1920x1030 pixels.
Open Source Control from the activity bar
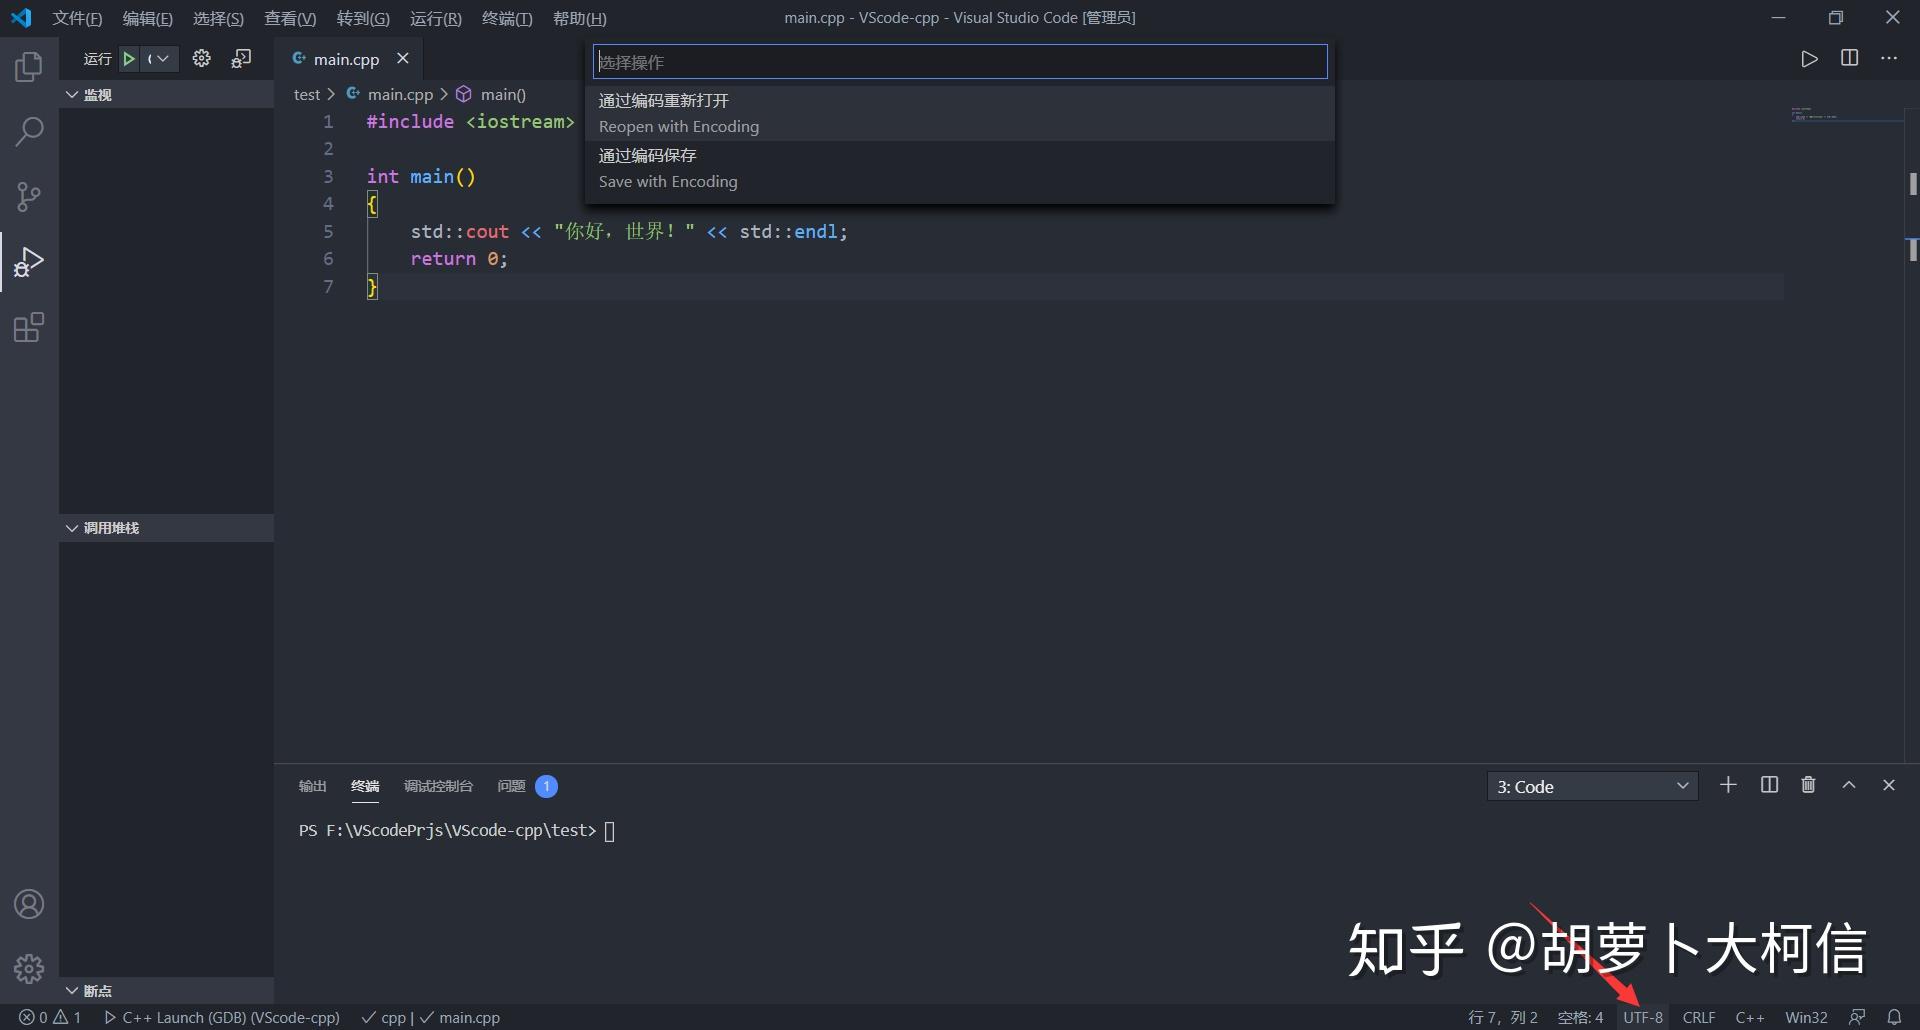click(29, 196)
